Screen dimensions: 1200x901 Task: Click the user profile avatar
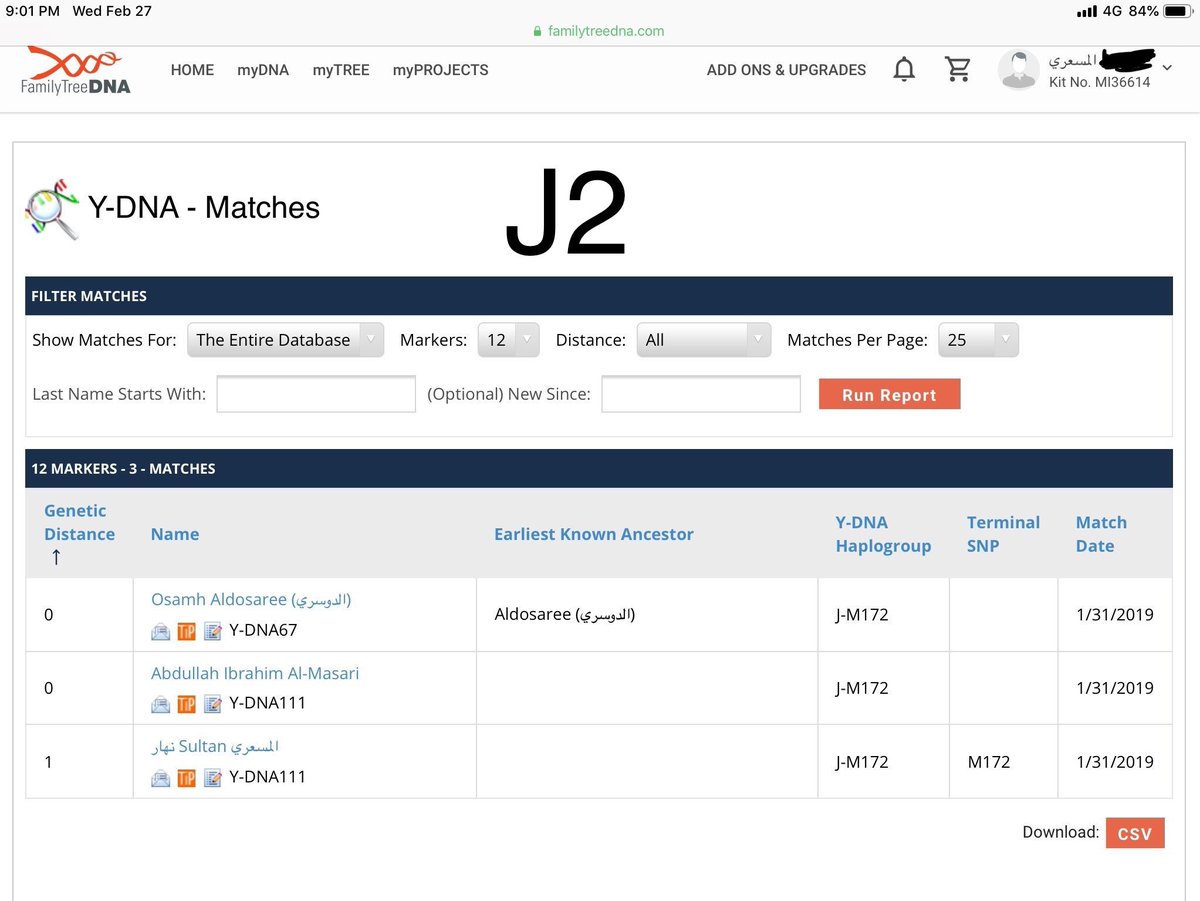click(1019, 69)
